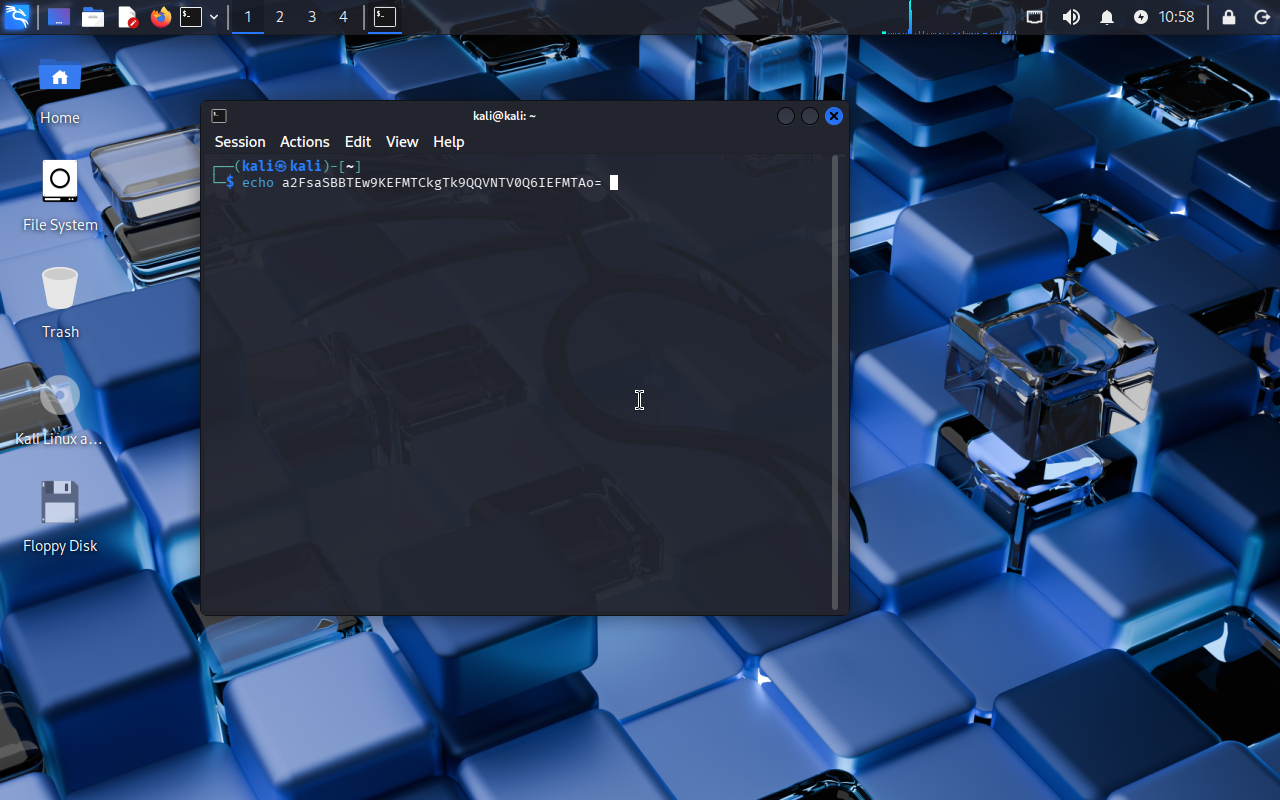Click the show desktop panel icon

tap(59, 17)
